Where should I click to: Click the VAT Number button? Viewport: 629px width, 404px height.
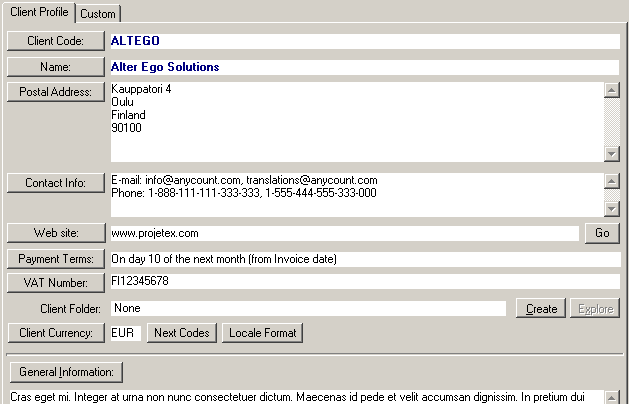point(55,282)
